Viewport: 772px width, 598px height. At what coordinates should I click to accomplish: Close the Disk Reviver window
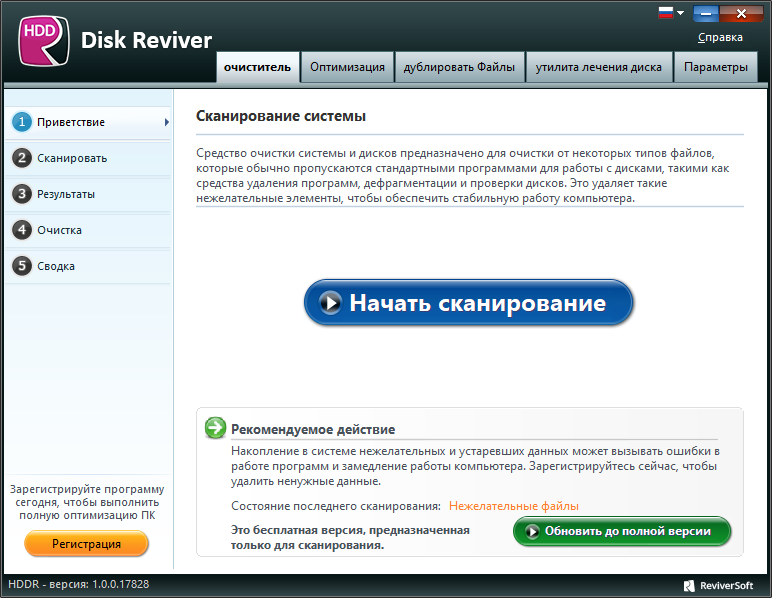[x=741, y=14]
